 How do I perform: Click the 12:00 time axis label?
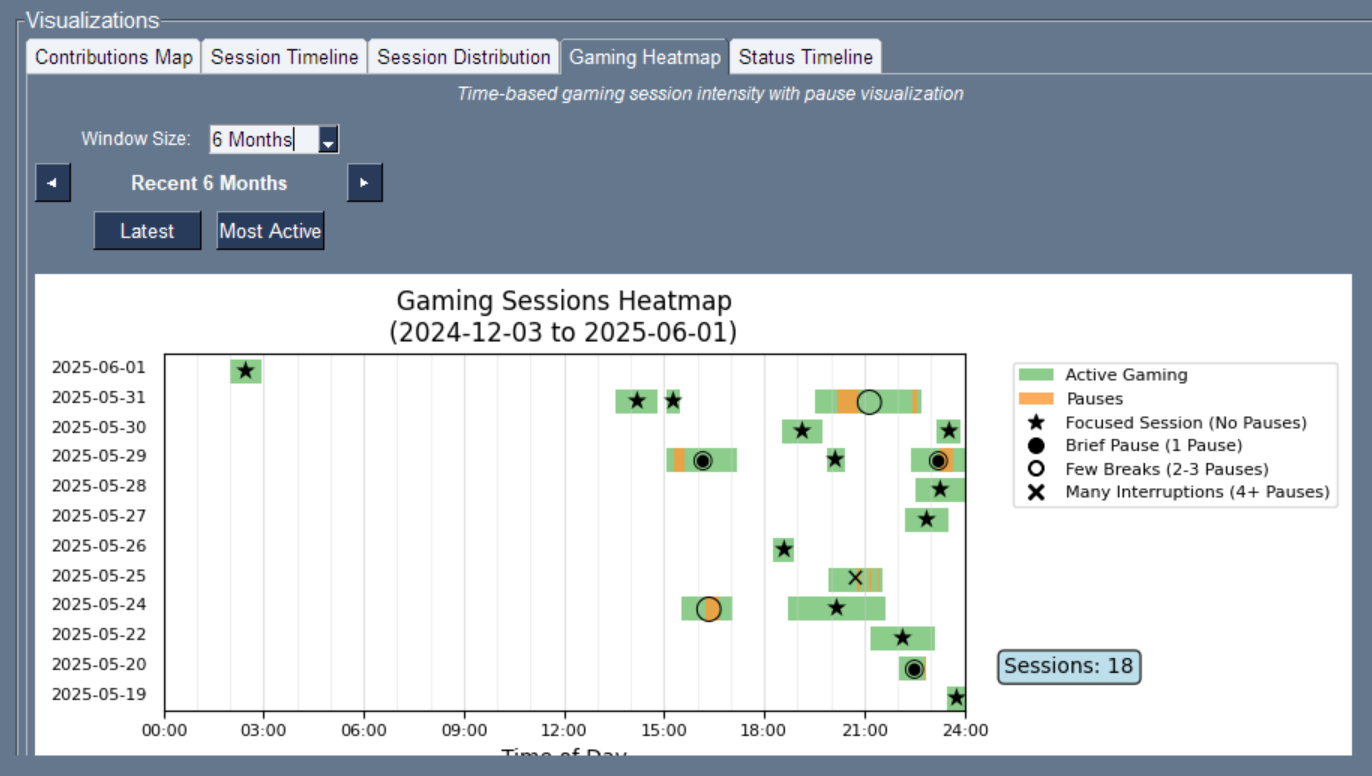pyautogui.click(x=564, y=730)
